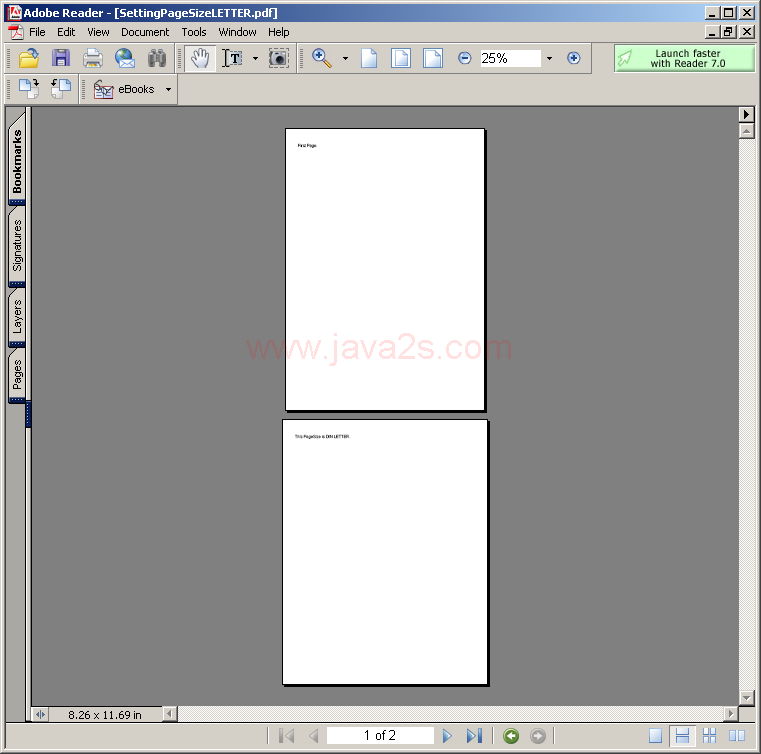Click the '1 of 2' page number field
761x754 pixels.
(380, 736)
